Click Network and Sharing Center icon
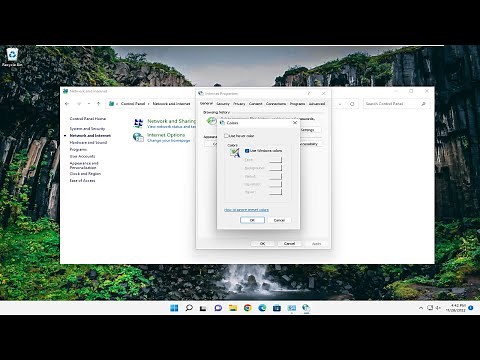The image size is (480, 360). [x=138, y=123]
